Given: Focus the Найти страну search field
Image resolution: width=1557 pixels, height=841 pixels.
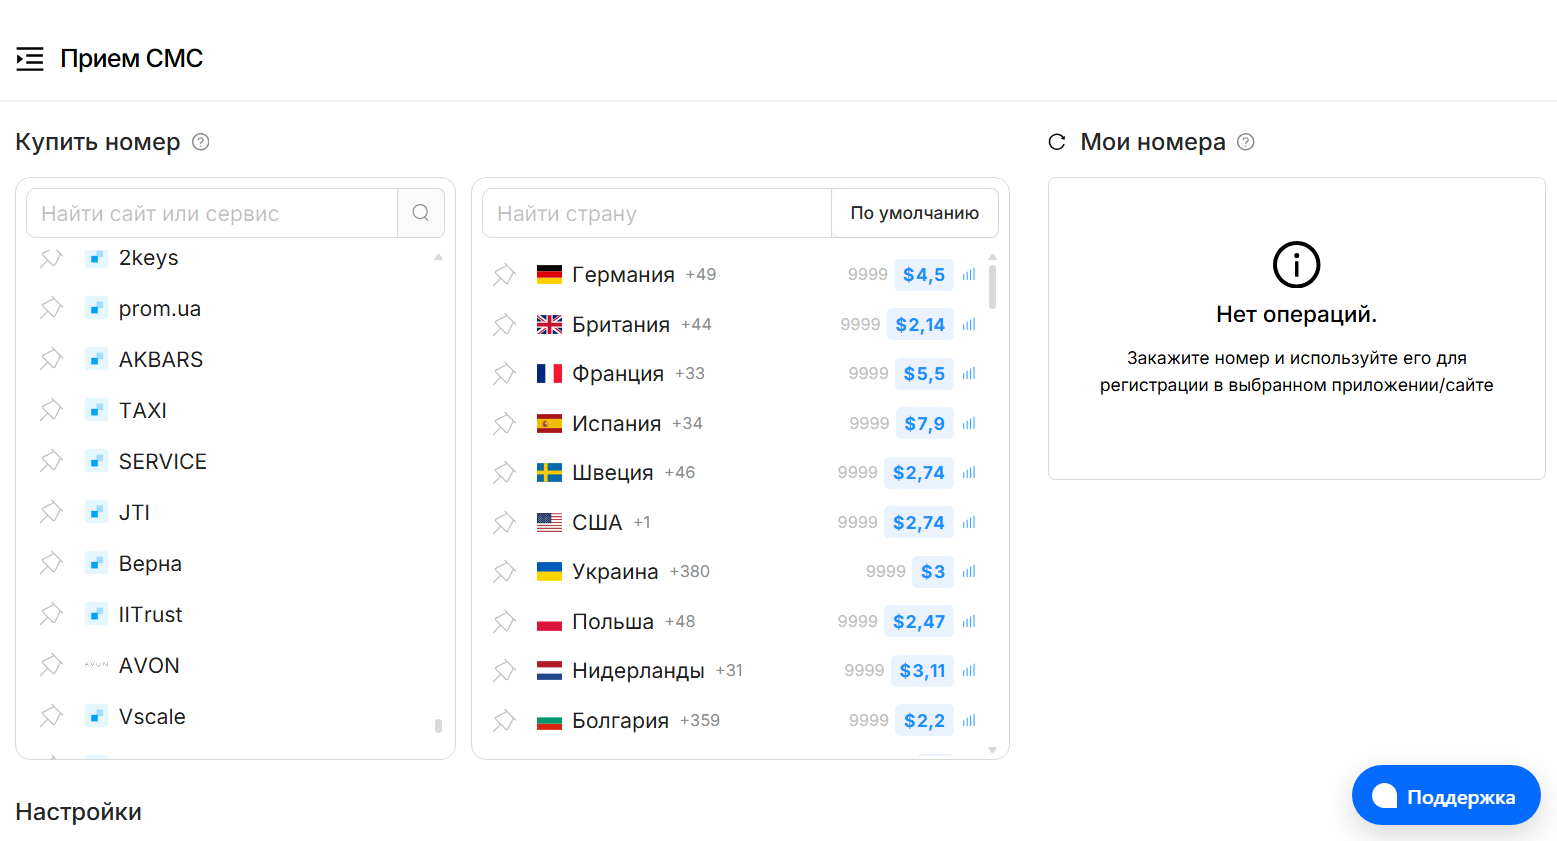Looking at the screenshot, I should pyautogui.click(x=657, y=213).
